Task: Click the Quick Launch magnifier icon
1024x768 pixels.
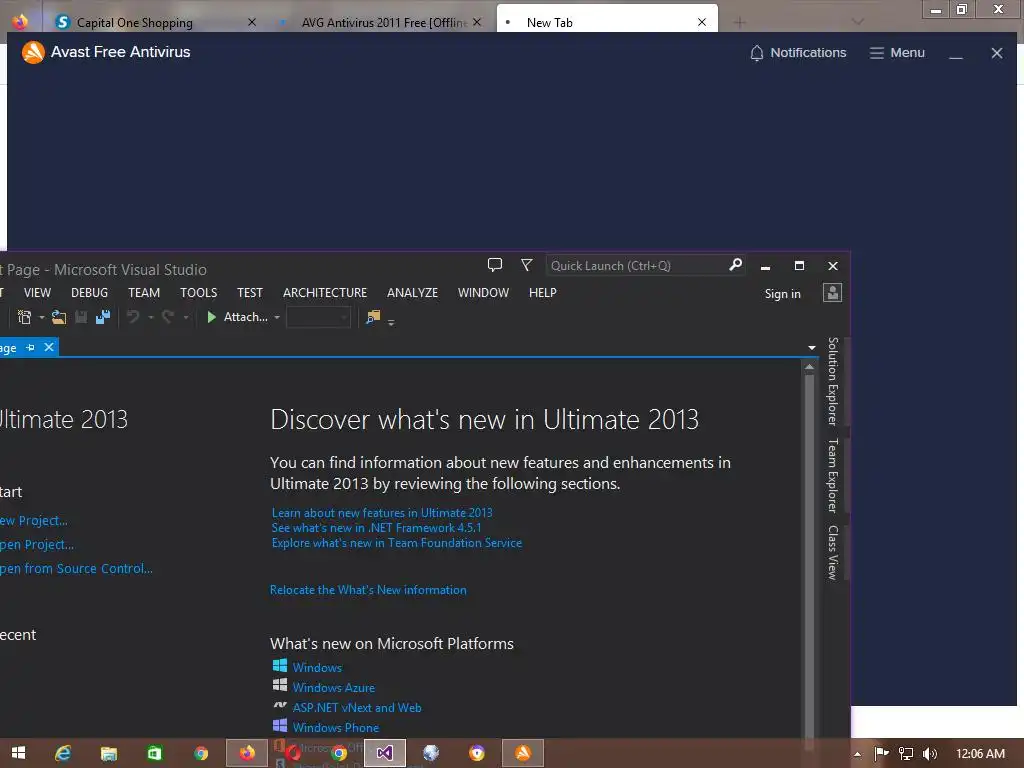Action: coord(735,264)
